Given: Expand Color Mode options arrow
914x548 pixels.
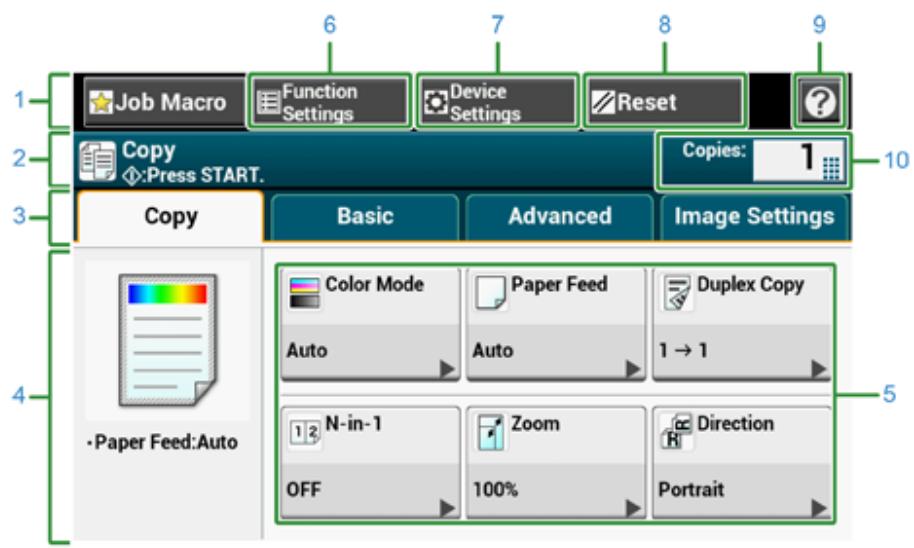Looking at the screenshot, I should click(447, 368).
